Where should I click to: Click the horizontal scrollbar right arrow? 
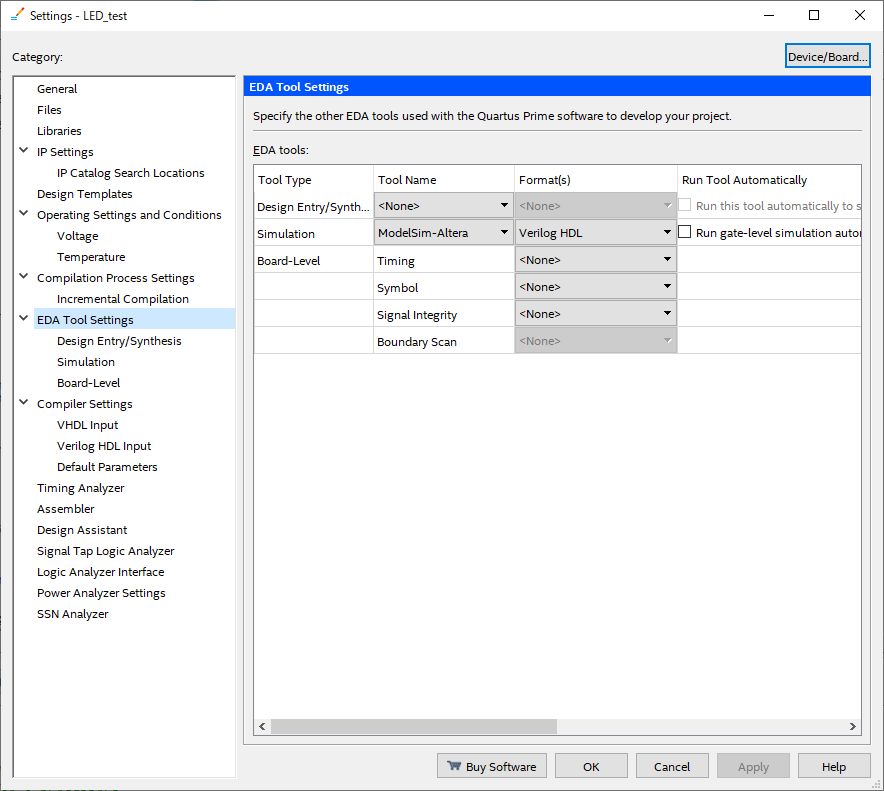pyautogui.click(x=853, y=726)
